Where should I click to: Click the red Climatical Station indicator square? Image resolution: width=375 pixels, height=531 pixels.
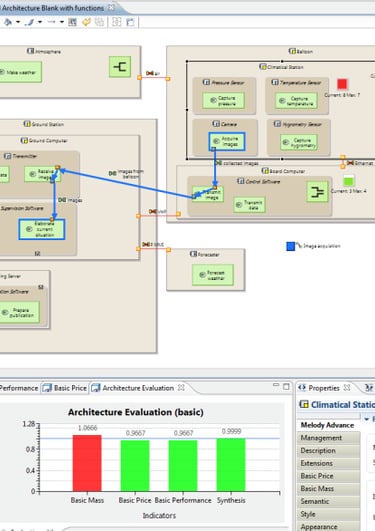342,84
